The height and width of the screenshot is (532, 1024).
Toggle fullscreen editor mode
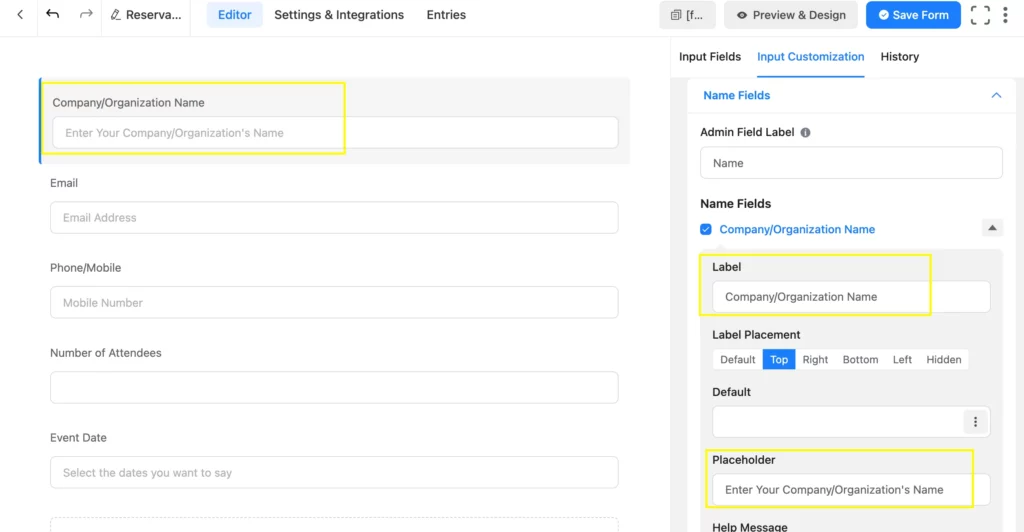[980, 14]
